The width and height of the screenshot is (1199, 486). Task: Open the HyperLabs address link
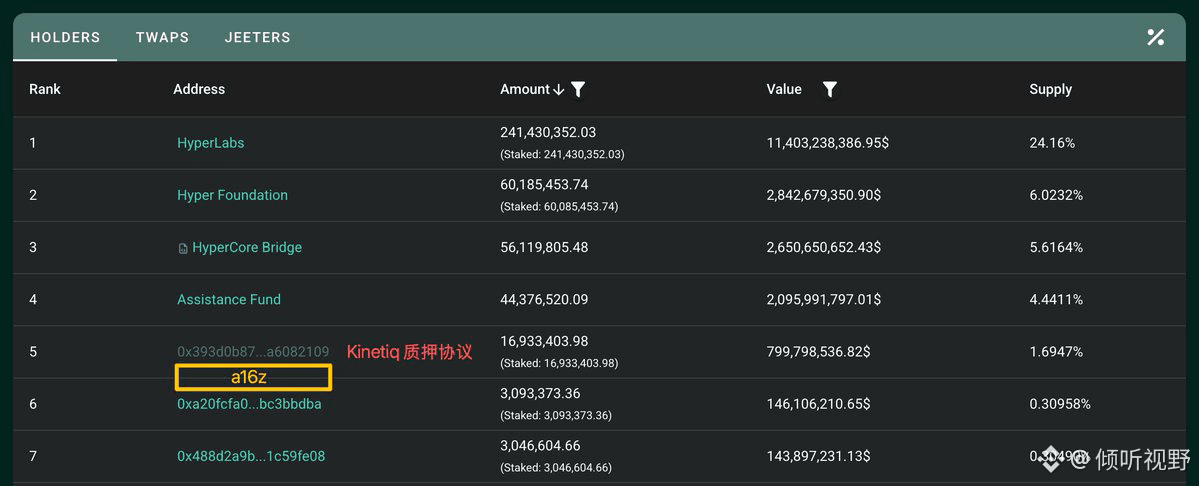(211, 143)
